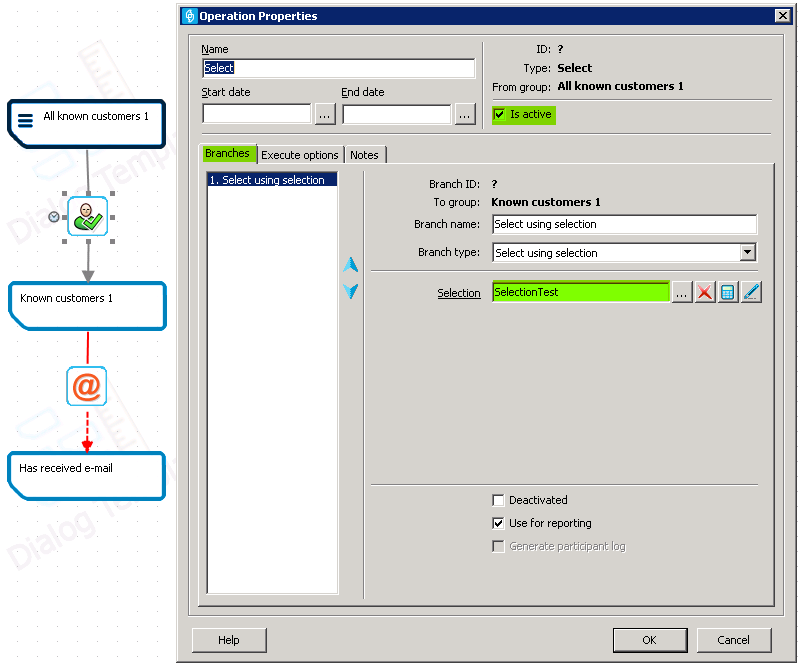Select the All known customers 1 group
The width and height of the screenshot is (805, 669).
[87, 123]
